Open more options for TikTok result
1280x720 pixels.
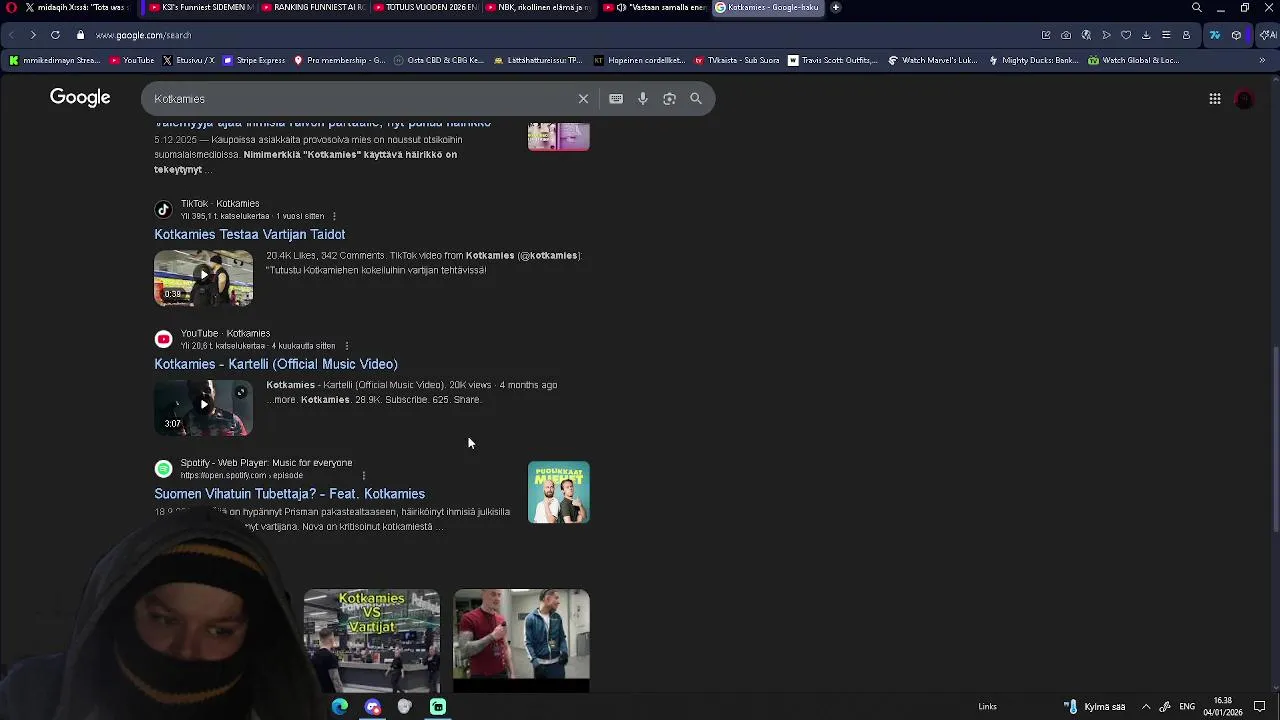click(x=334, y=216)
